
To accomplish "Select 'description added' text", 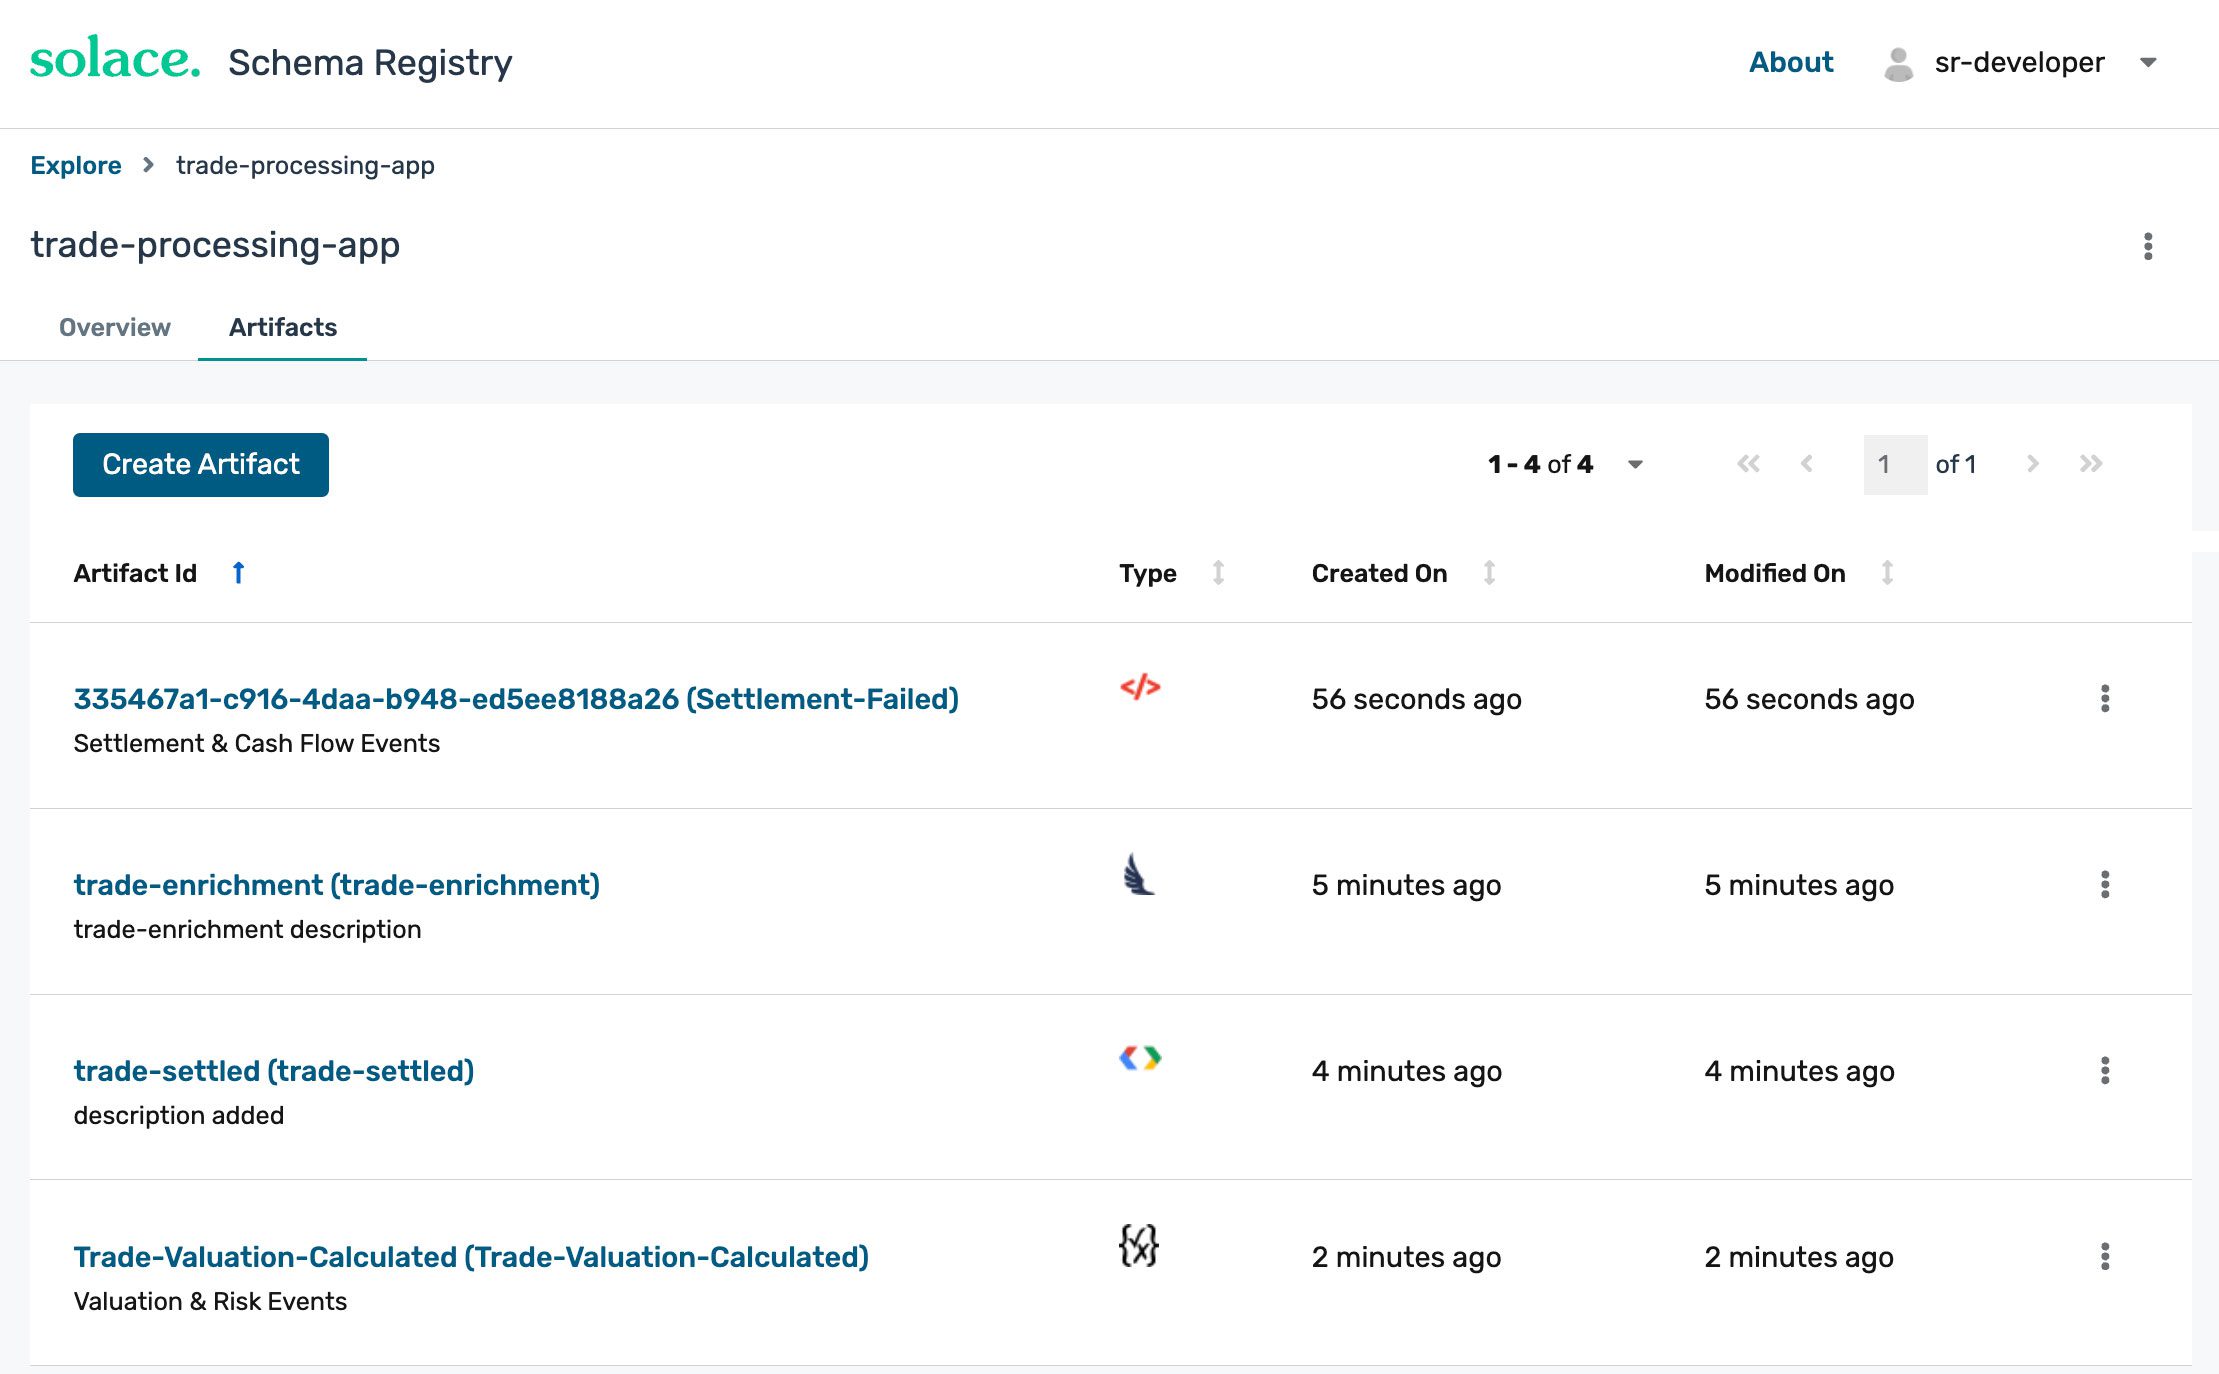I will pos(179,1116).
